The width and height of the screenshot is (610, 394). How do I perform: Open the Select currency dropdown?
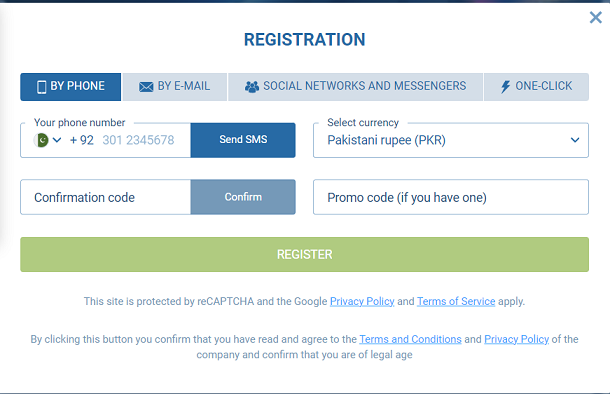(x=450, y=140)
